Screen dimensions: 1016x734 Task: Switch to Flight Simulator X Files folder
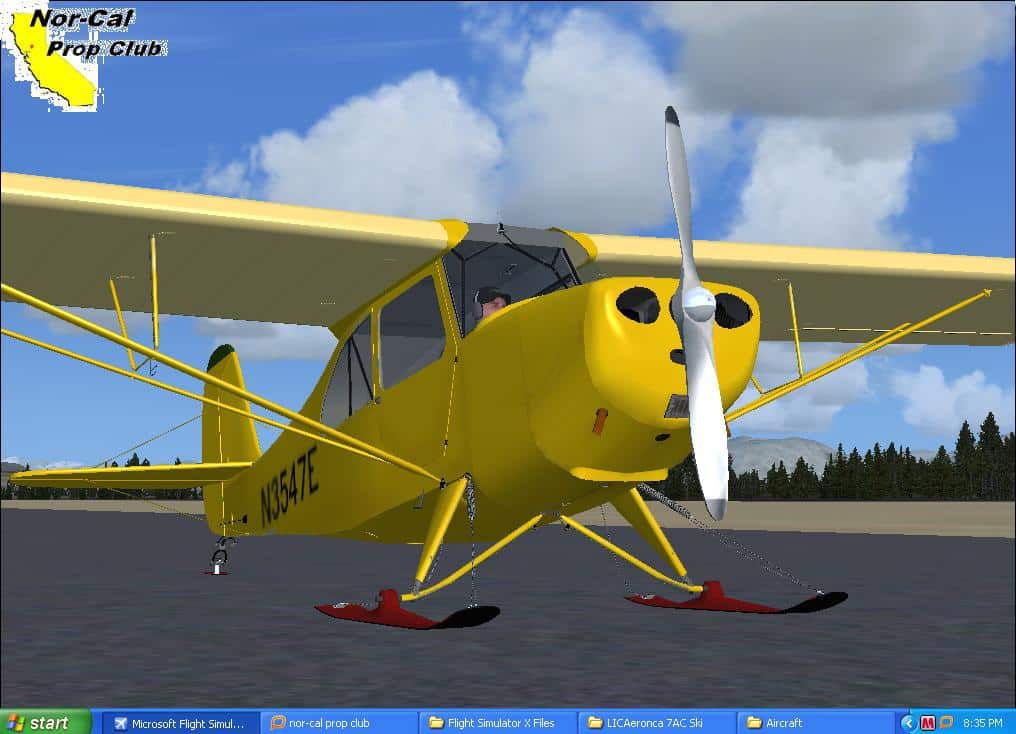click(496, 722)
